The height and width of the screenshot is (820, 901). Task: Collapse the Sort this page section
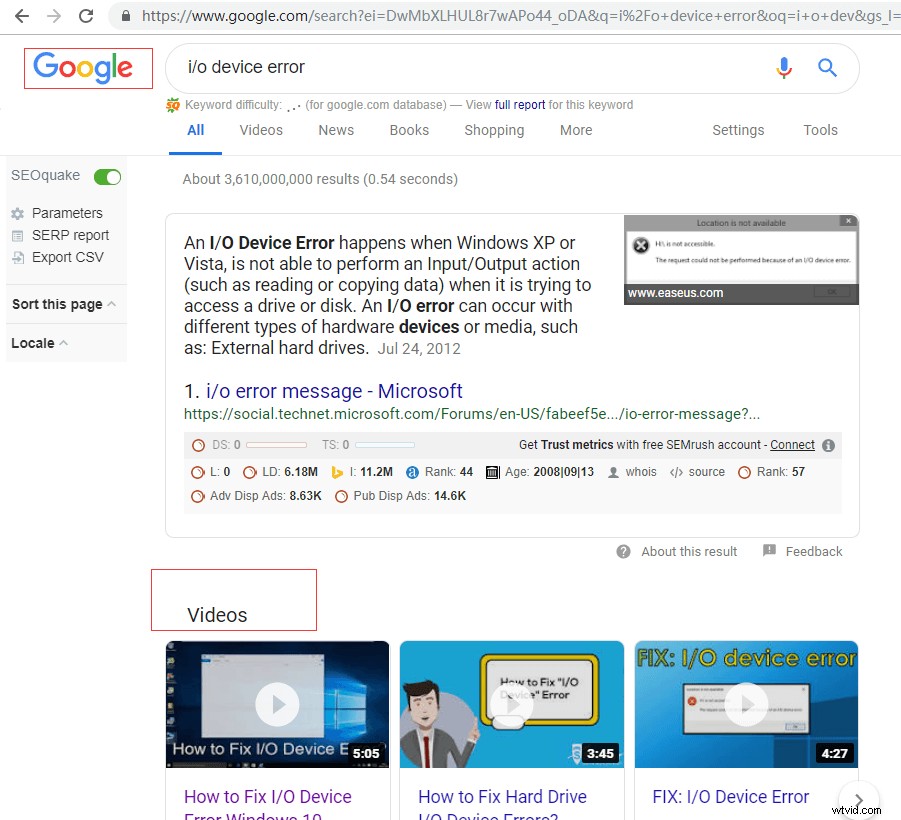pos(110,304)
